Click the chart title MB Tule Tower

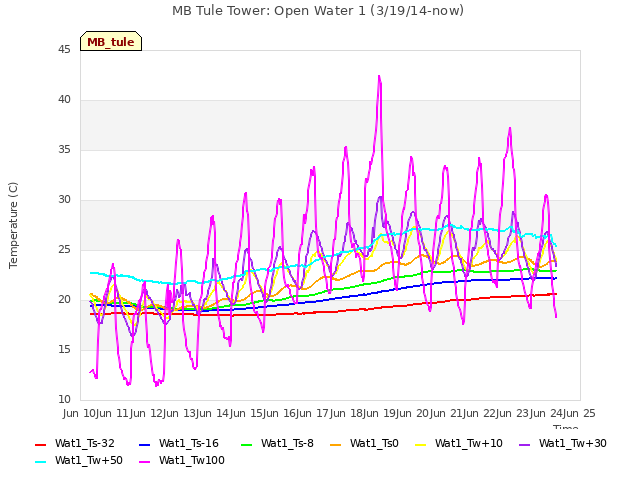pyautogui.click(x=318, y=11)
